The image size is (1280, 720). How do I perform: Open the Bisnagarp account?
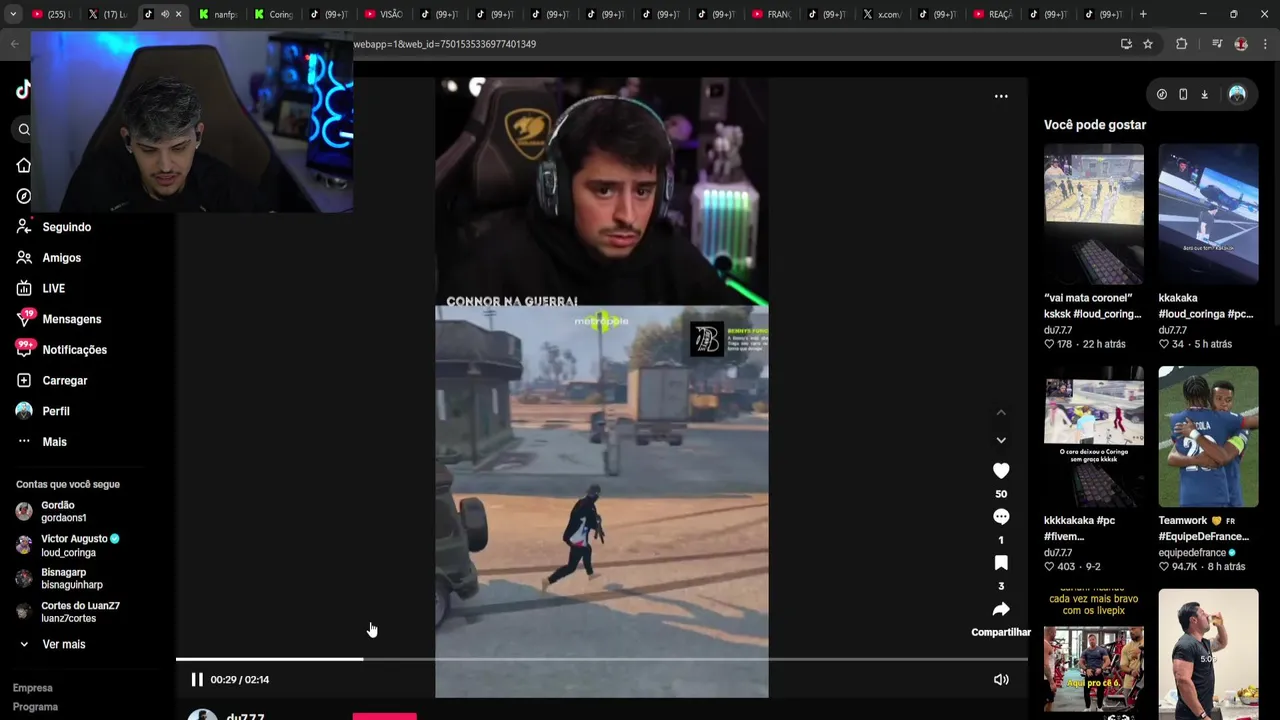59,578
